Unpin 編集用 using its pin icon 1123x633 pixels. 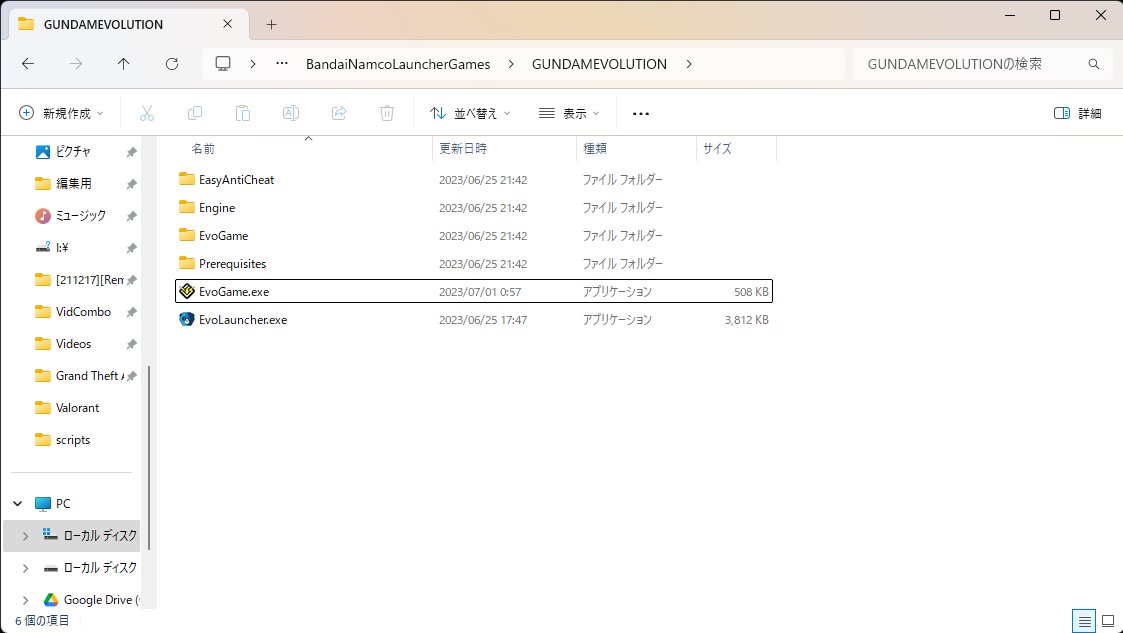tap(131, 184)
